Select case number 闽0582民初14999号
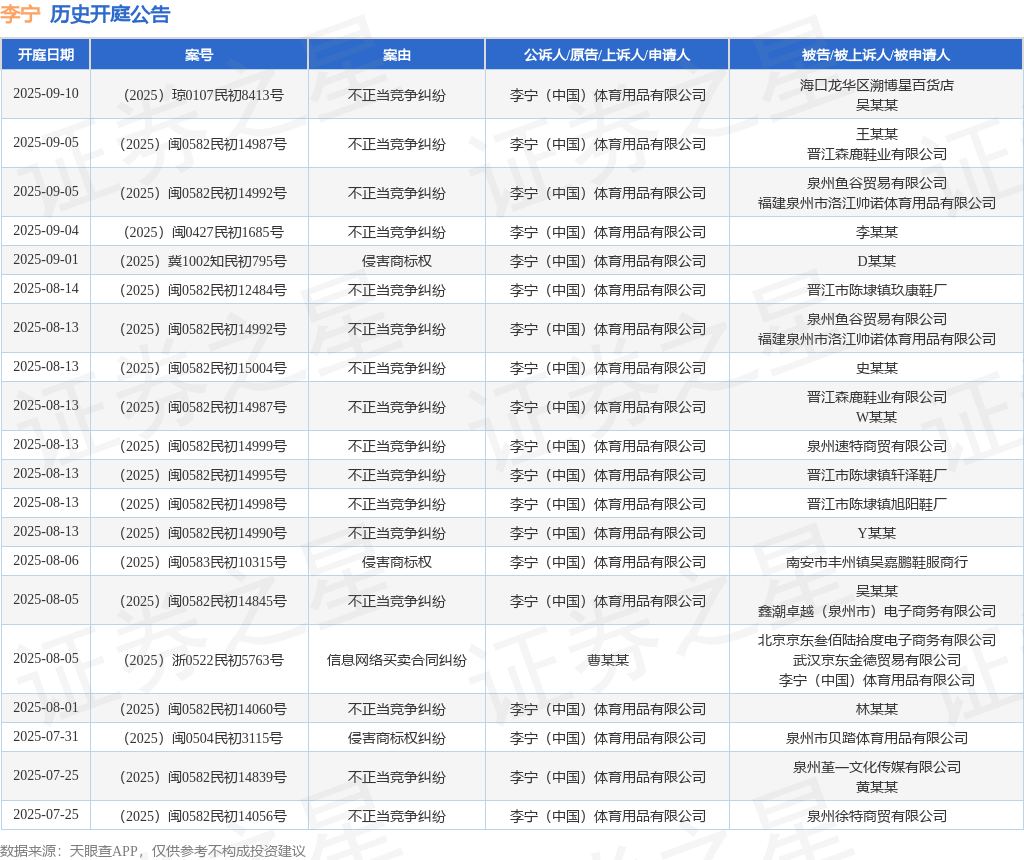Viewport: 1024px width, 860px height. tap(203, 446)
